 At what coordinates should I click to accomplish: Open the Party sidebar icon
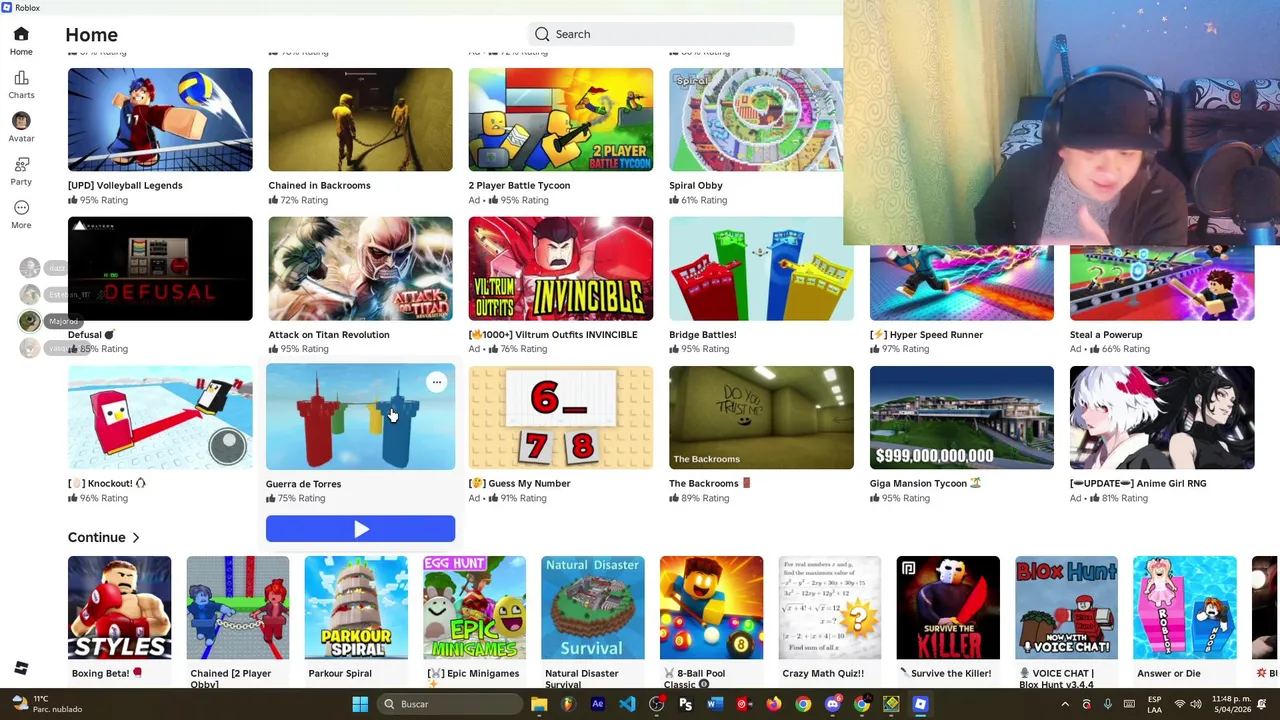pos(21,171)
